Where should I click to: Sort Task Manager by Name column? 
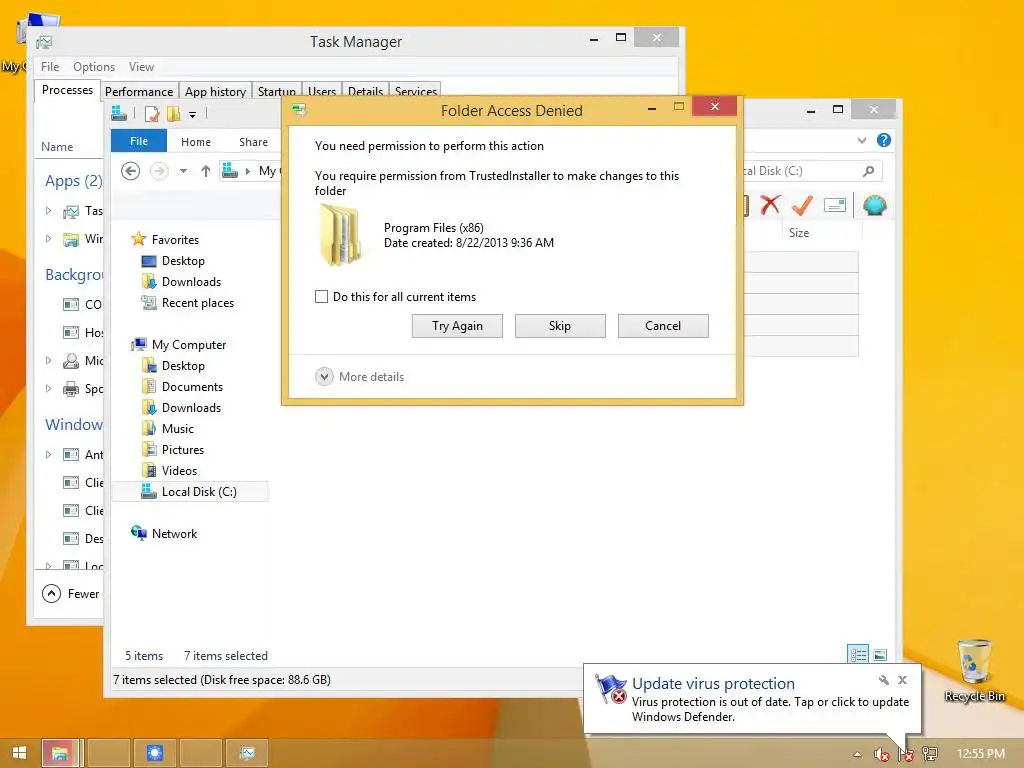(x=57, y=147)
